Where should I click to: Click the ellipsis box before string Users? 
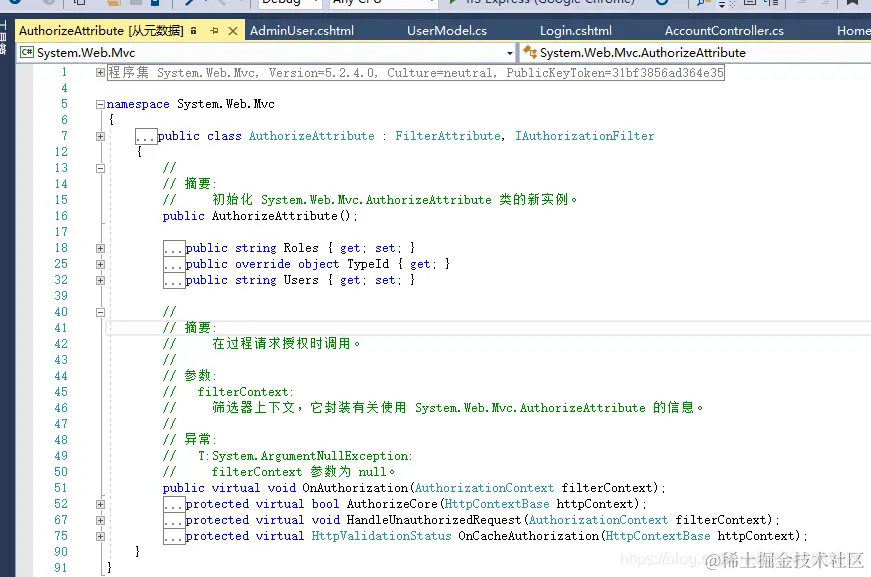[174, 280]
